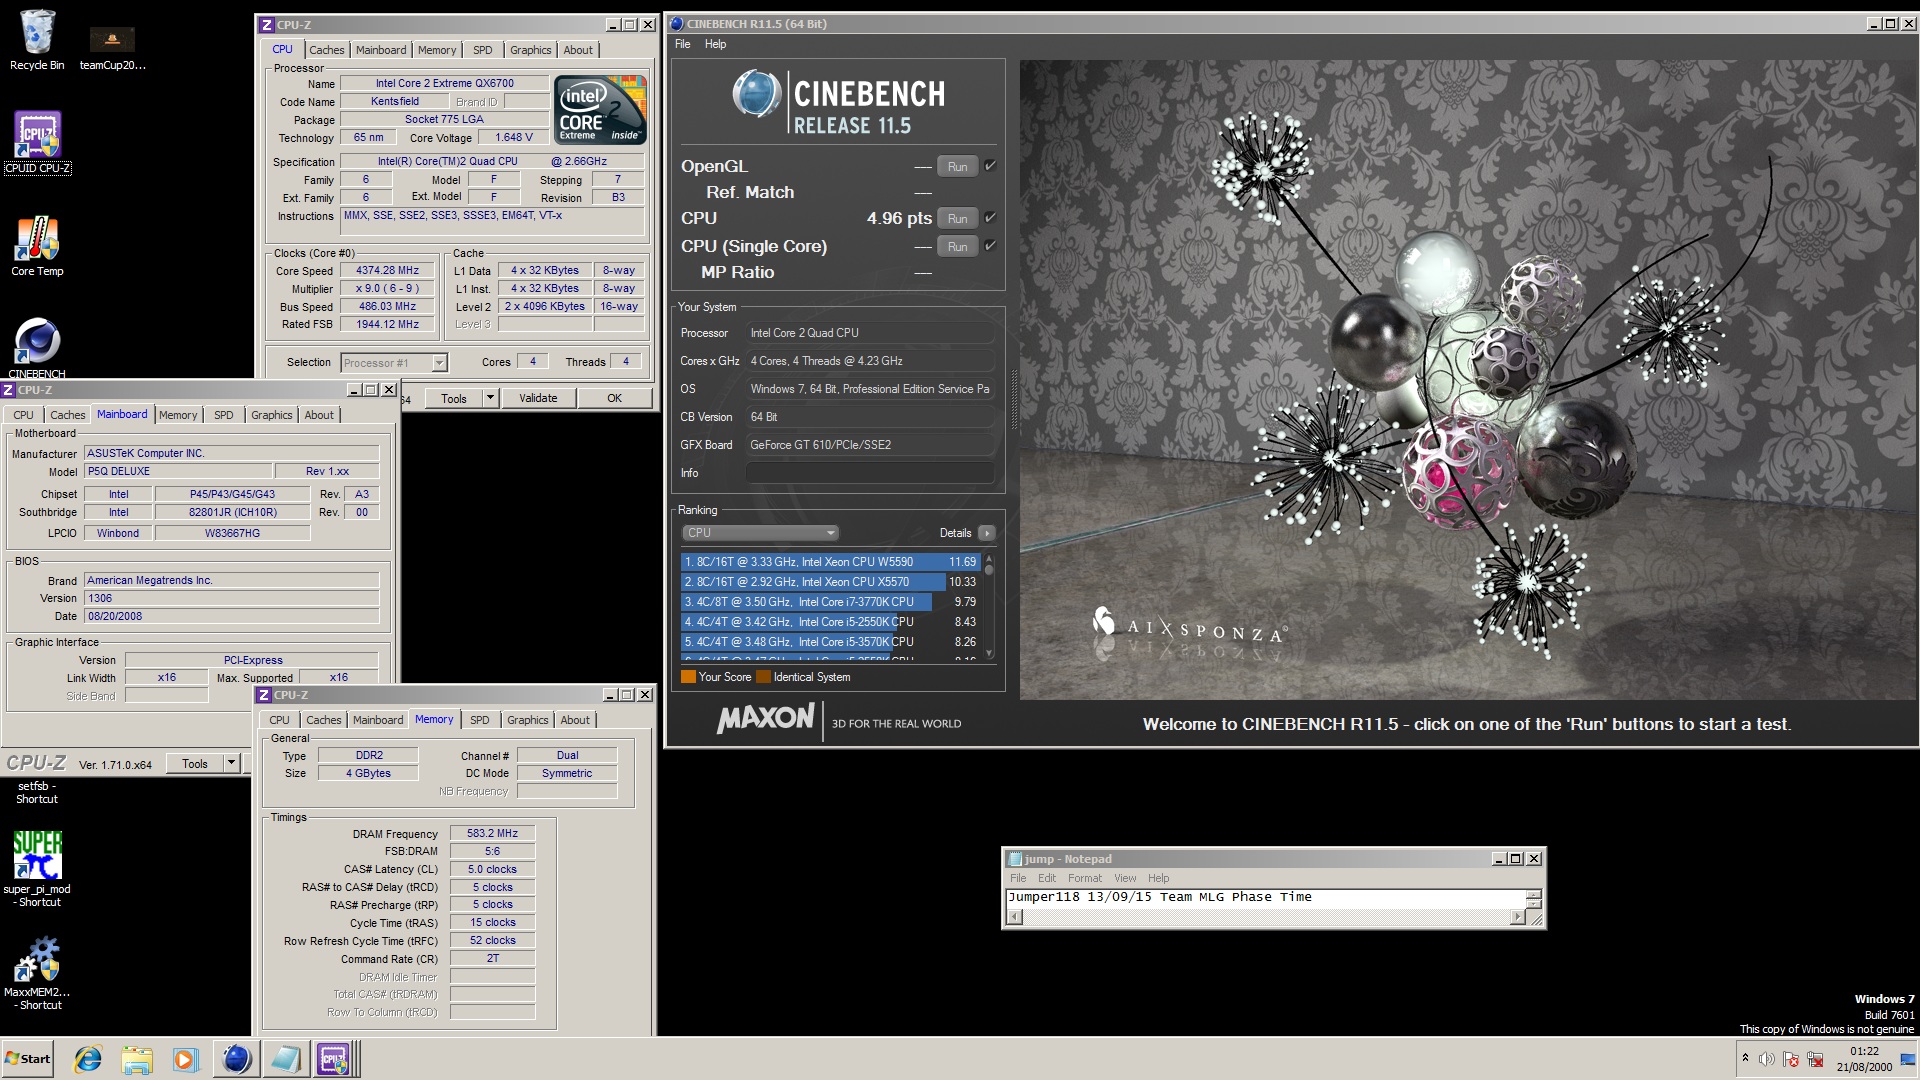Click the MAXON logo in Cinebench

pos(765,719)
